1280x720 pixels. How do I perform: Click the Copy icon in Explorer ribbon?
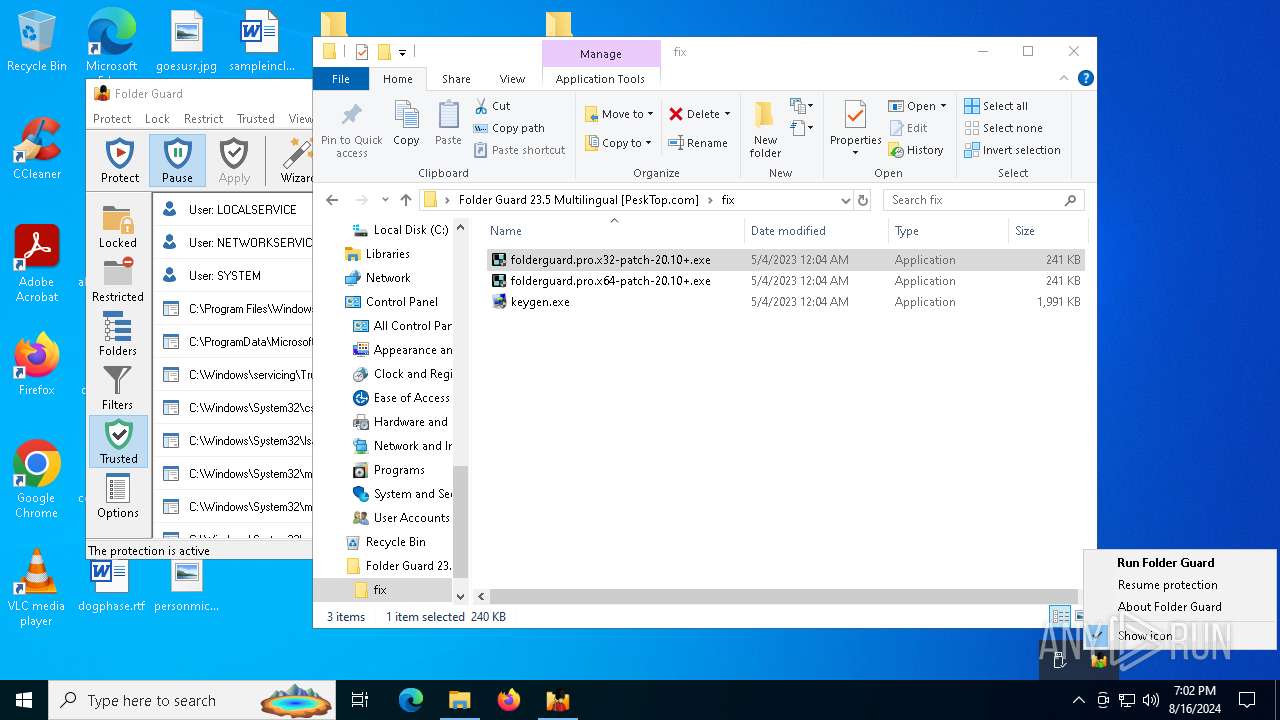[x=406, y=124]
